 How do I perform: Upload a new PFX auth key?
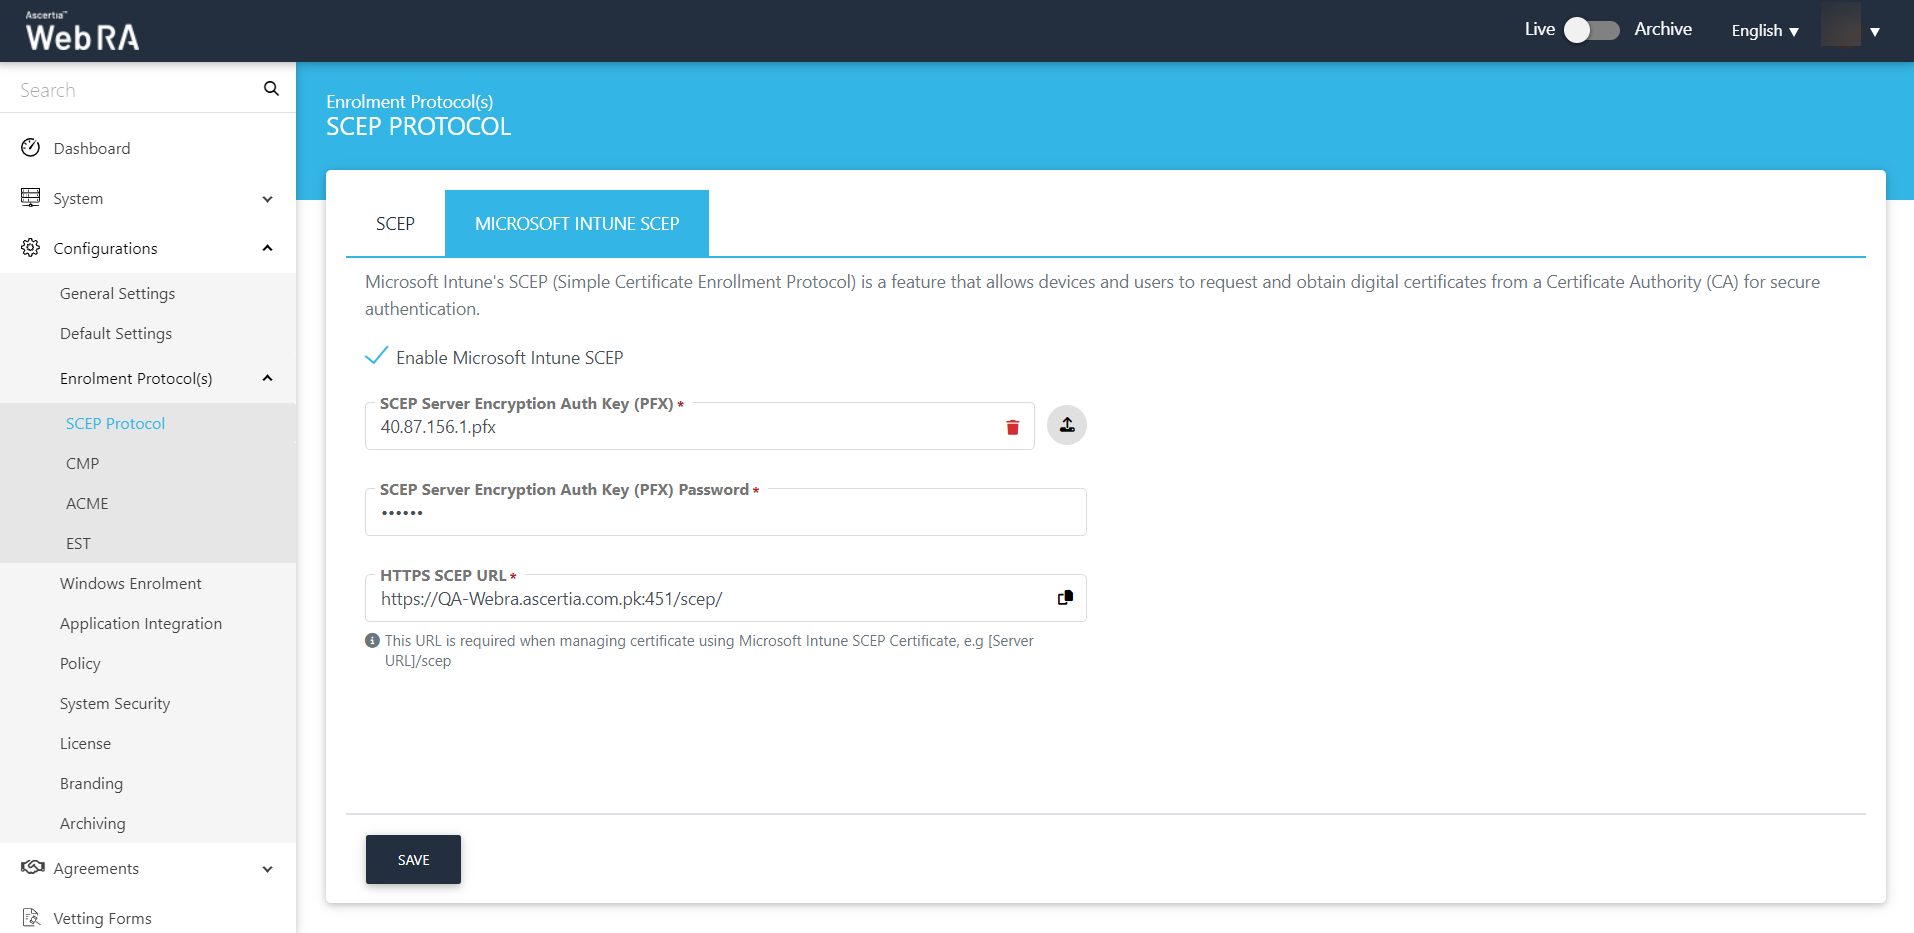coord(1067,425)
